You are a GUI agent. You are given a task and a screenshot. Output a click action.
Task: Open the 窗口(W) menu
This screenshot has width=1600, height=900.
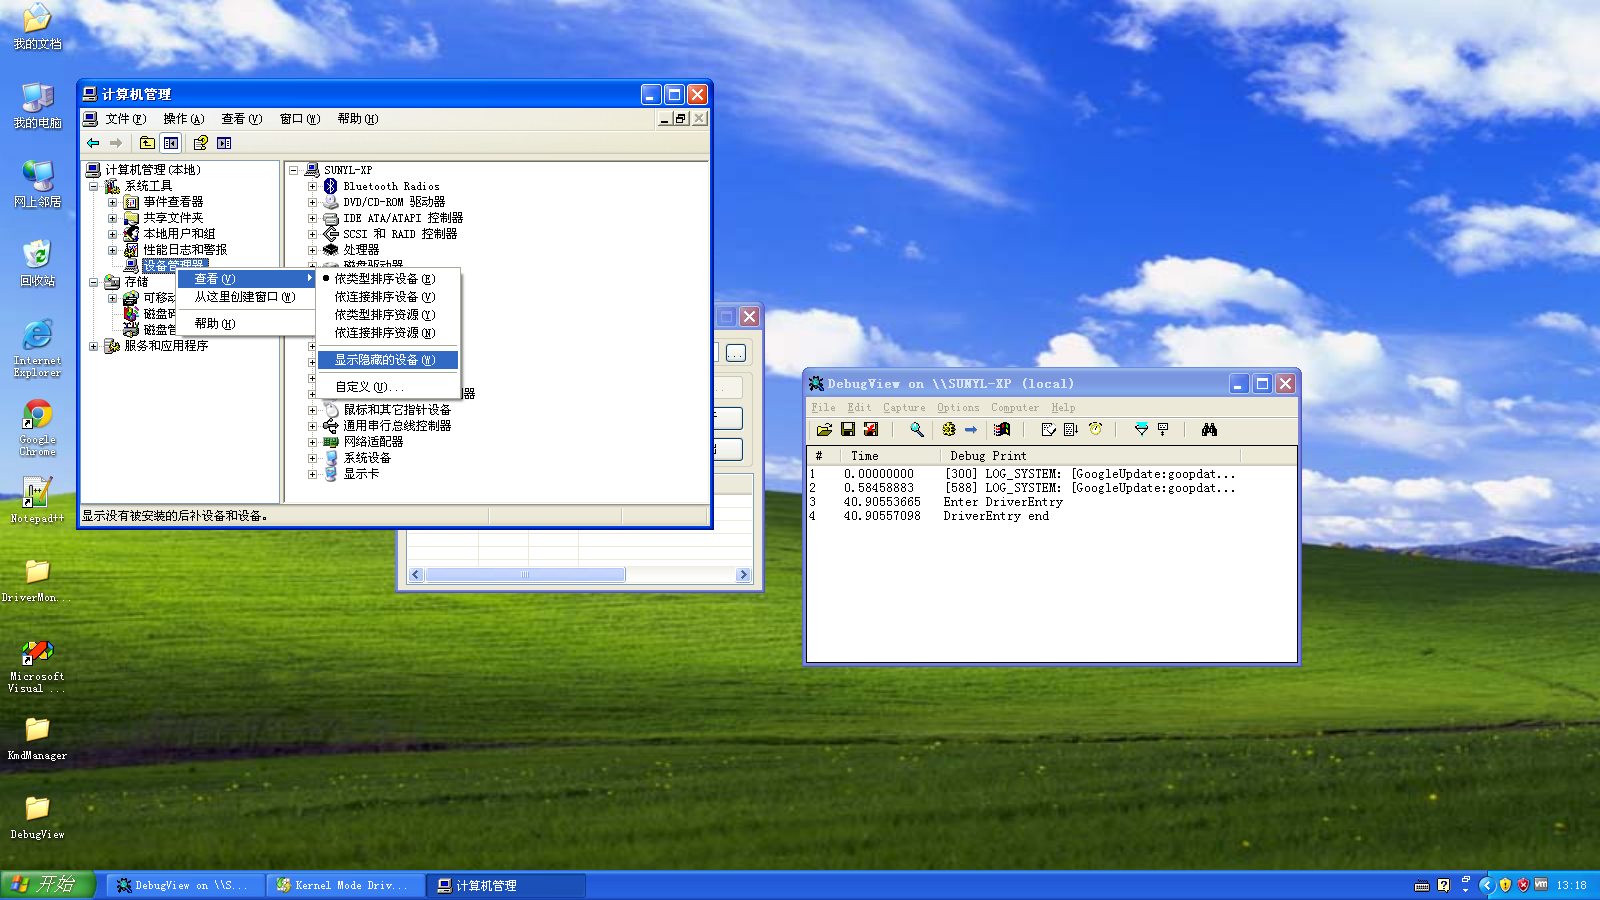pyautogui.click(x=300, y=119)
